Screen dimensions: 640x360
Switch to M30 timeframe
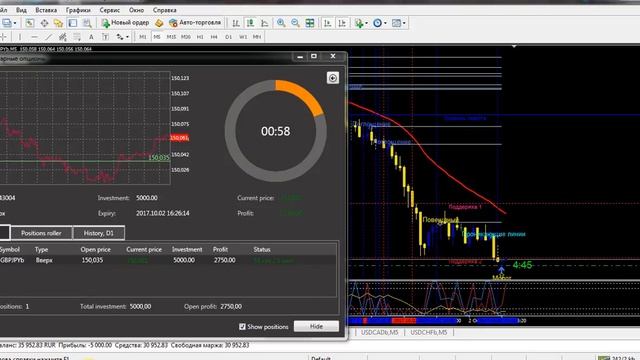186,37
